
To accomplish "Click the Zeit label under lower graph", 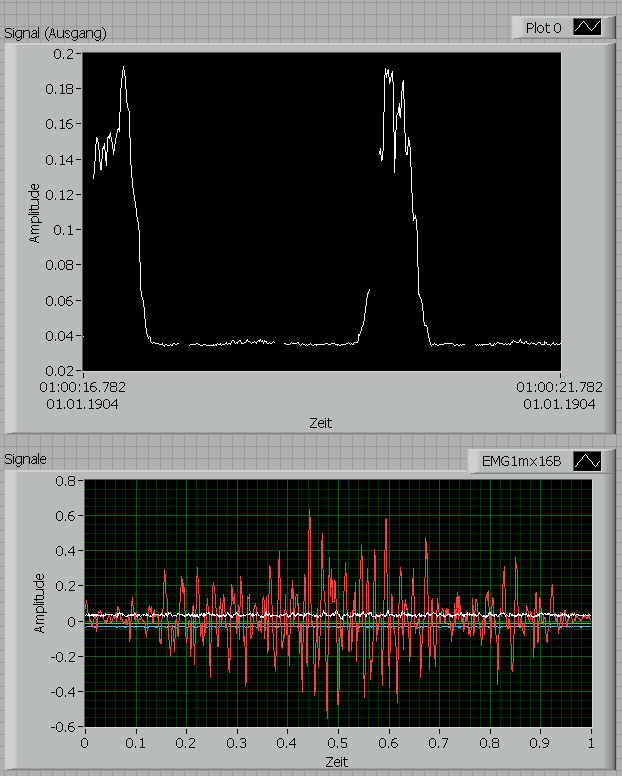I will tap(336, 762).
